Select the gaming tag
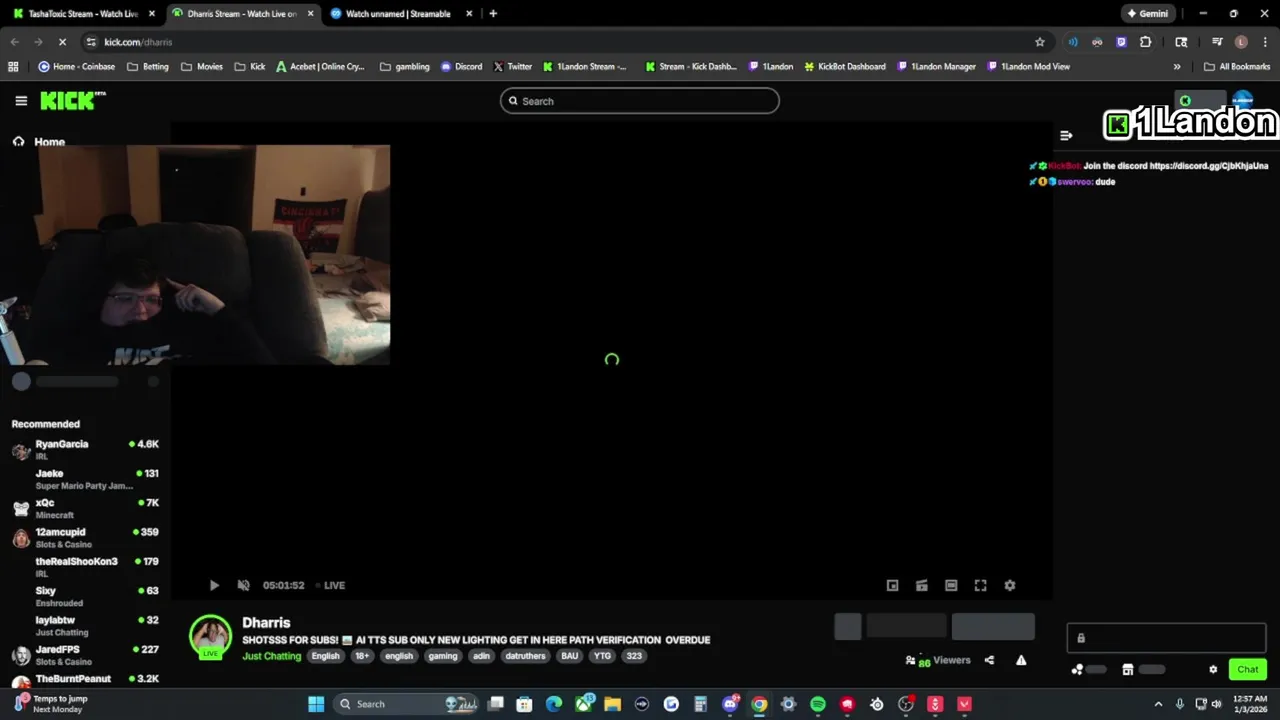This screenshot has height=720, width=1280. (442, 656)
